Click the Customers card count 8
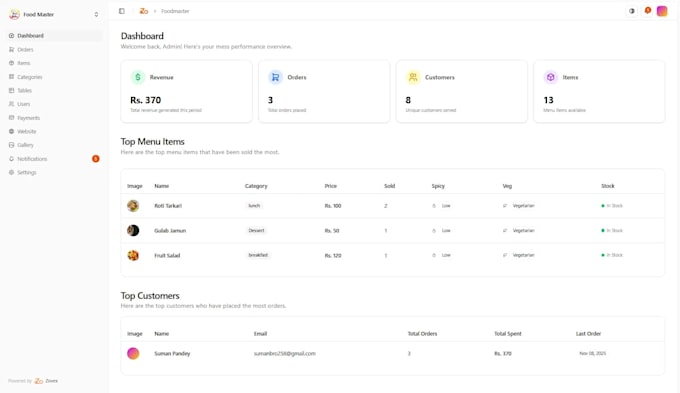680x393 pixels. [x=408, y=100]
